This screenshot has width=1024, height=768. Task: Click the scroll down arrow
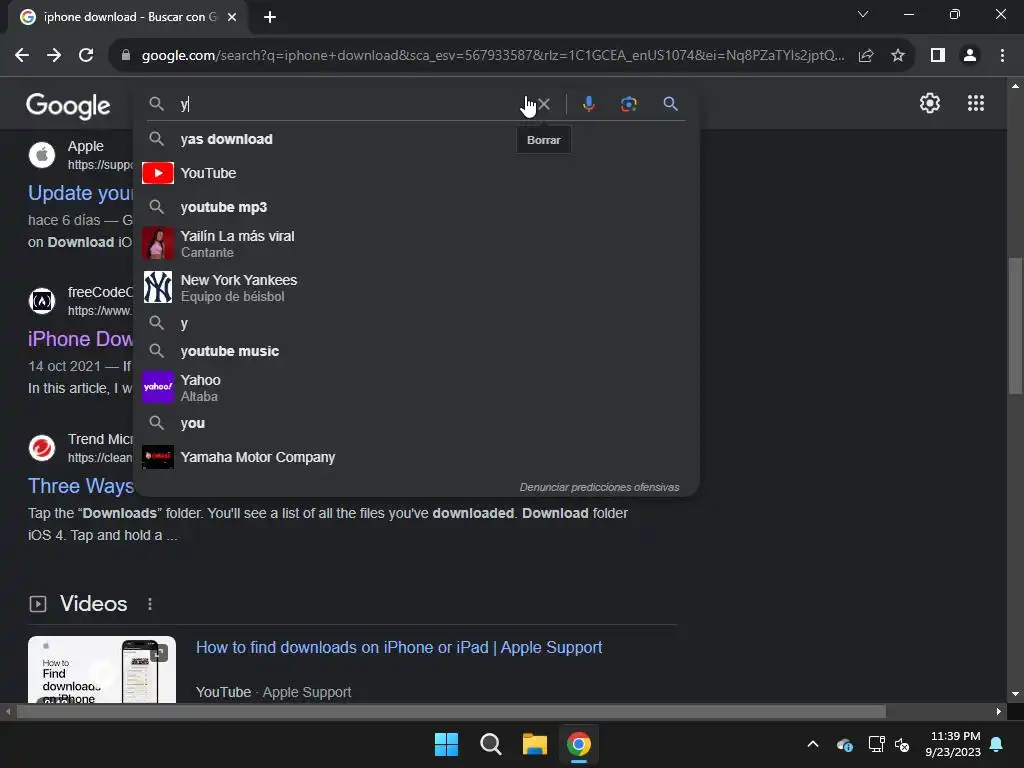coord(1015,695)
